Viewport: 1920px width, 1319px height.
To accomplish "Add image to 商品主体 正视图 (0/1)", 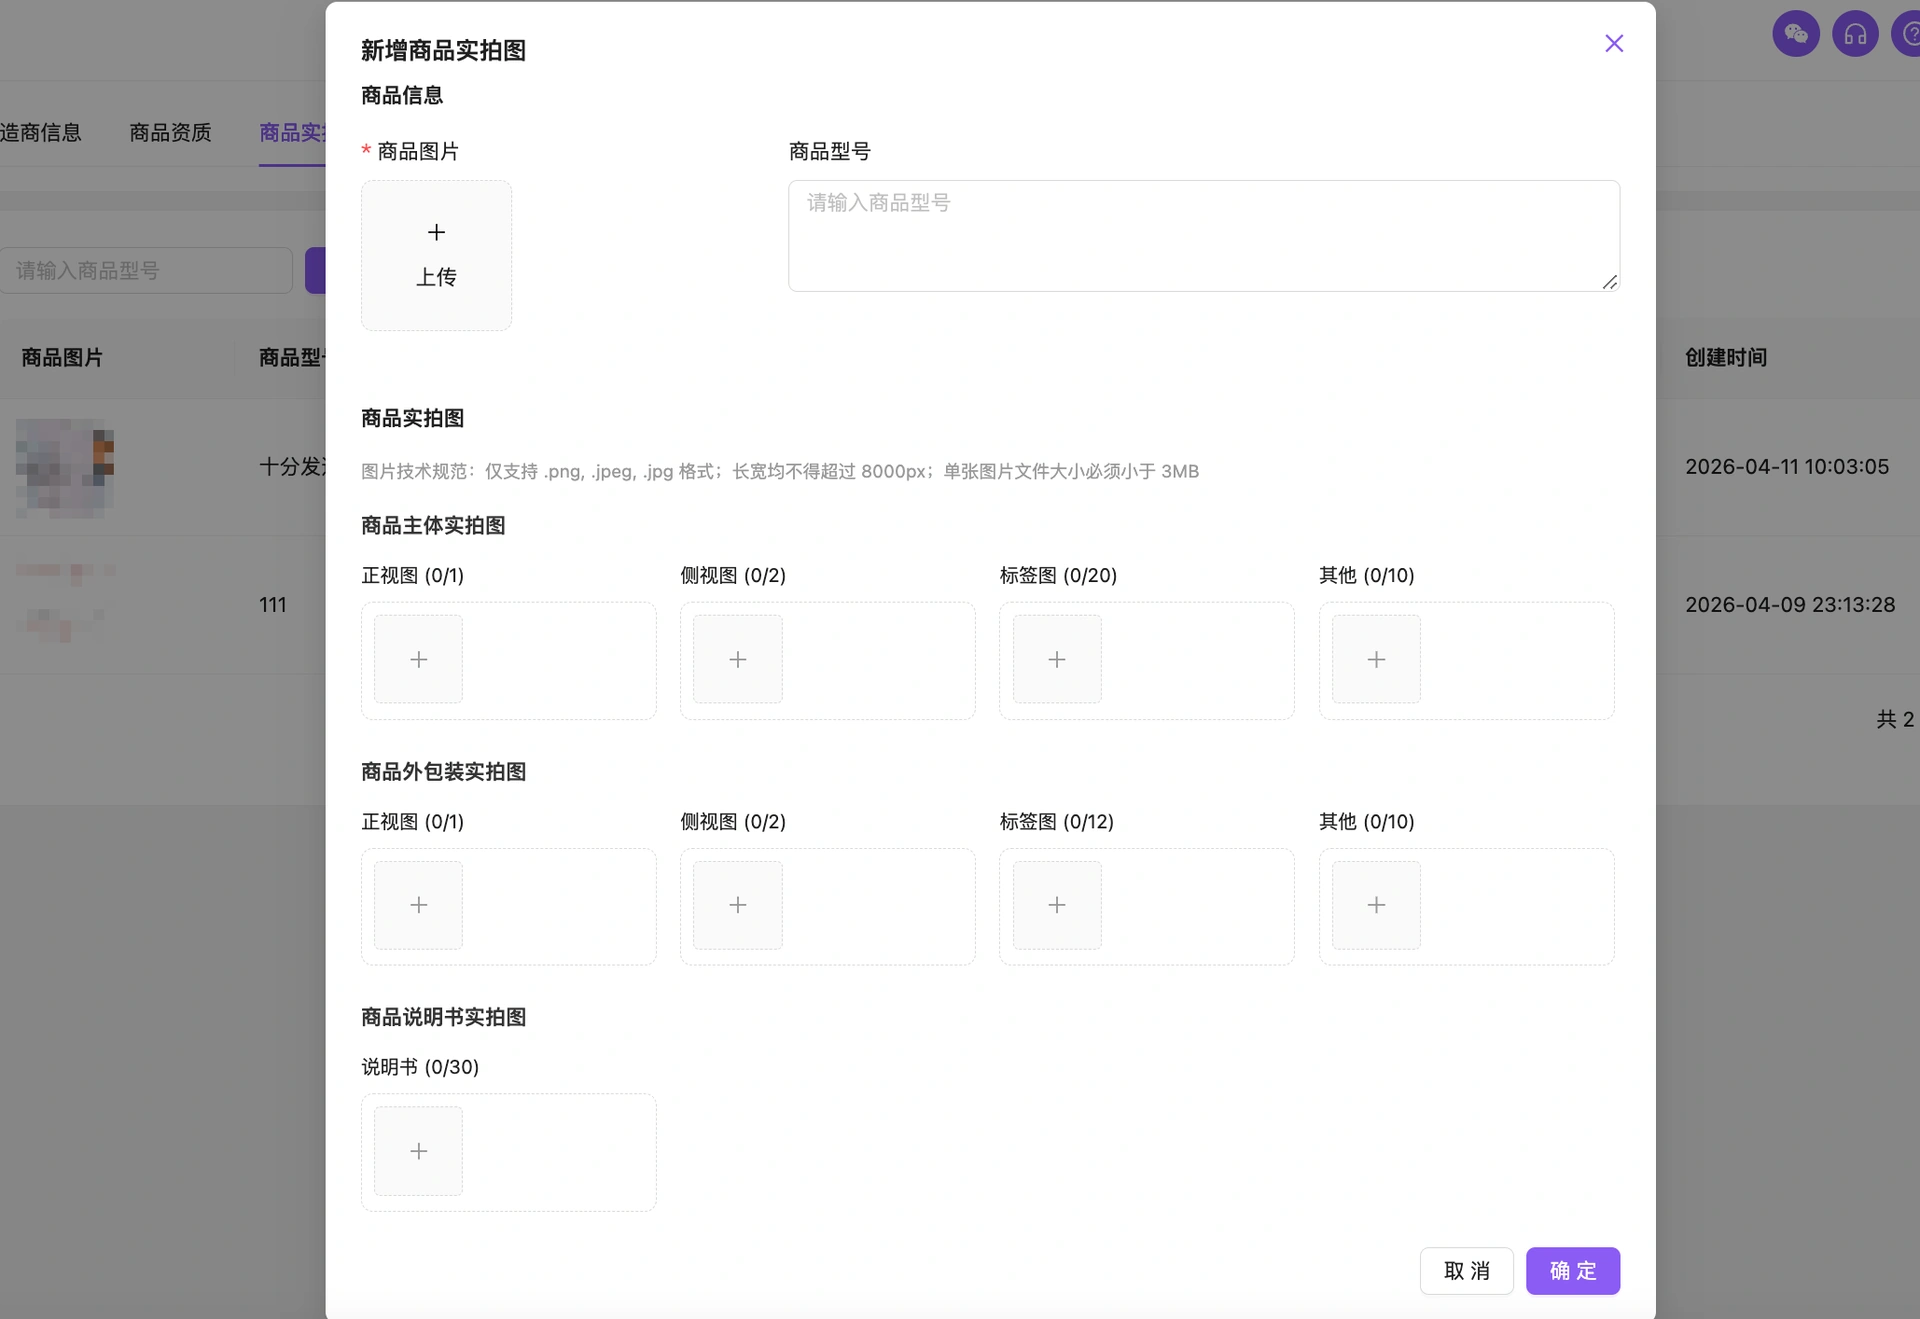I will click(x=418, y=659).
